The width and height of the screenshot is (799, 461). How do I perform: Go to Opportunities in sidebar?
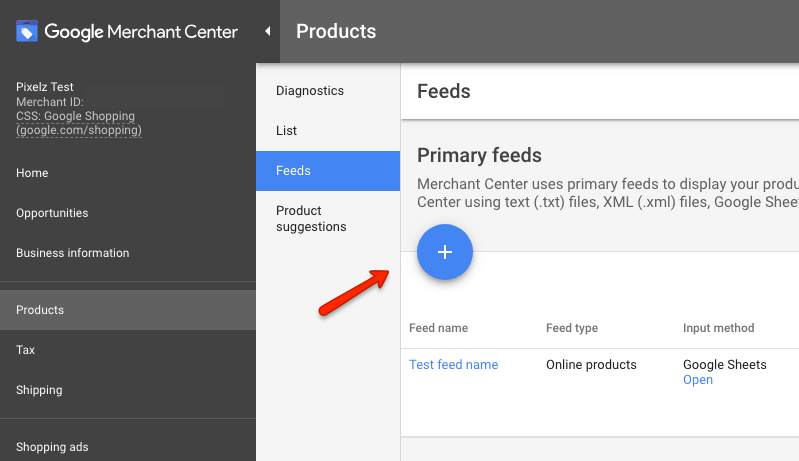(x=52, y=213)
